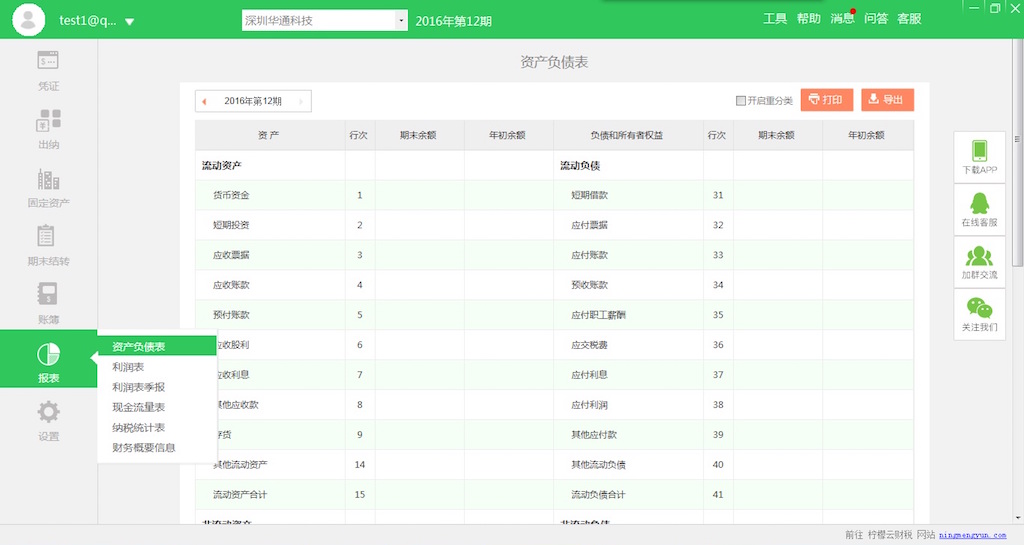Open 消息 messages with red notification dot

(842, 18)
